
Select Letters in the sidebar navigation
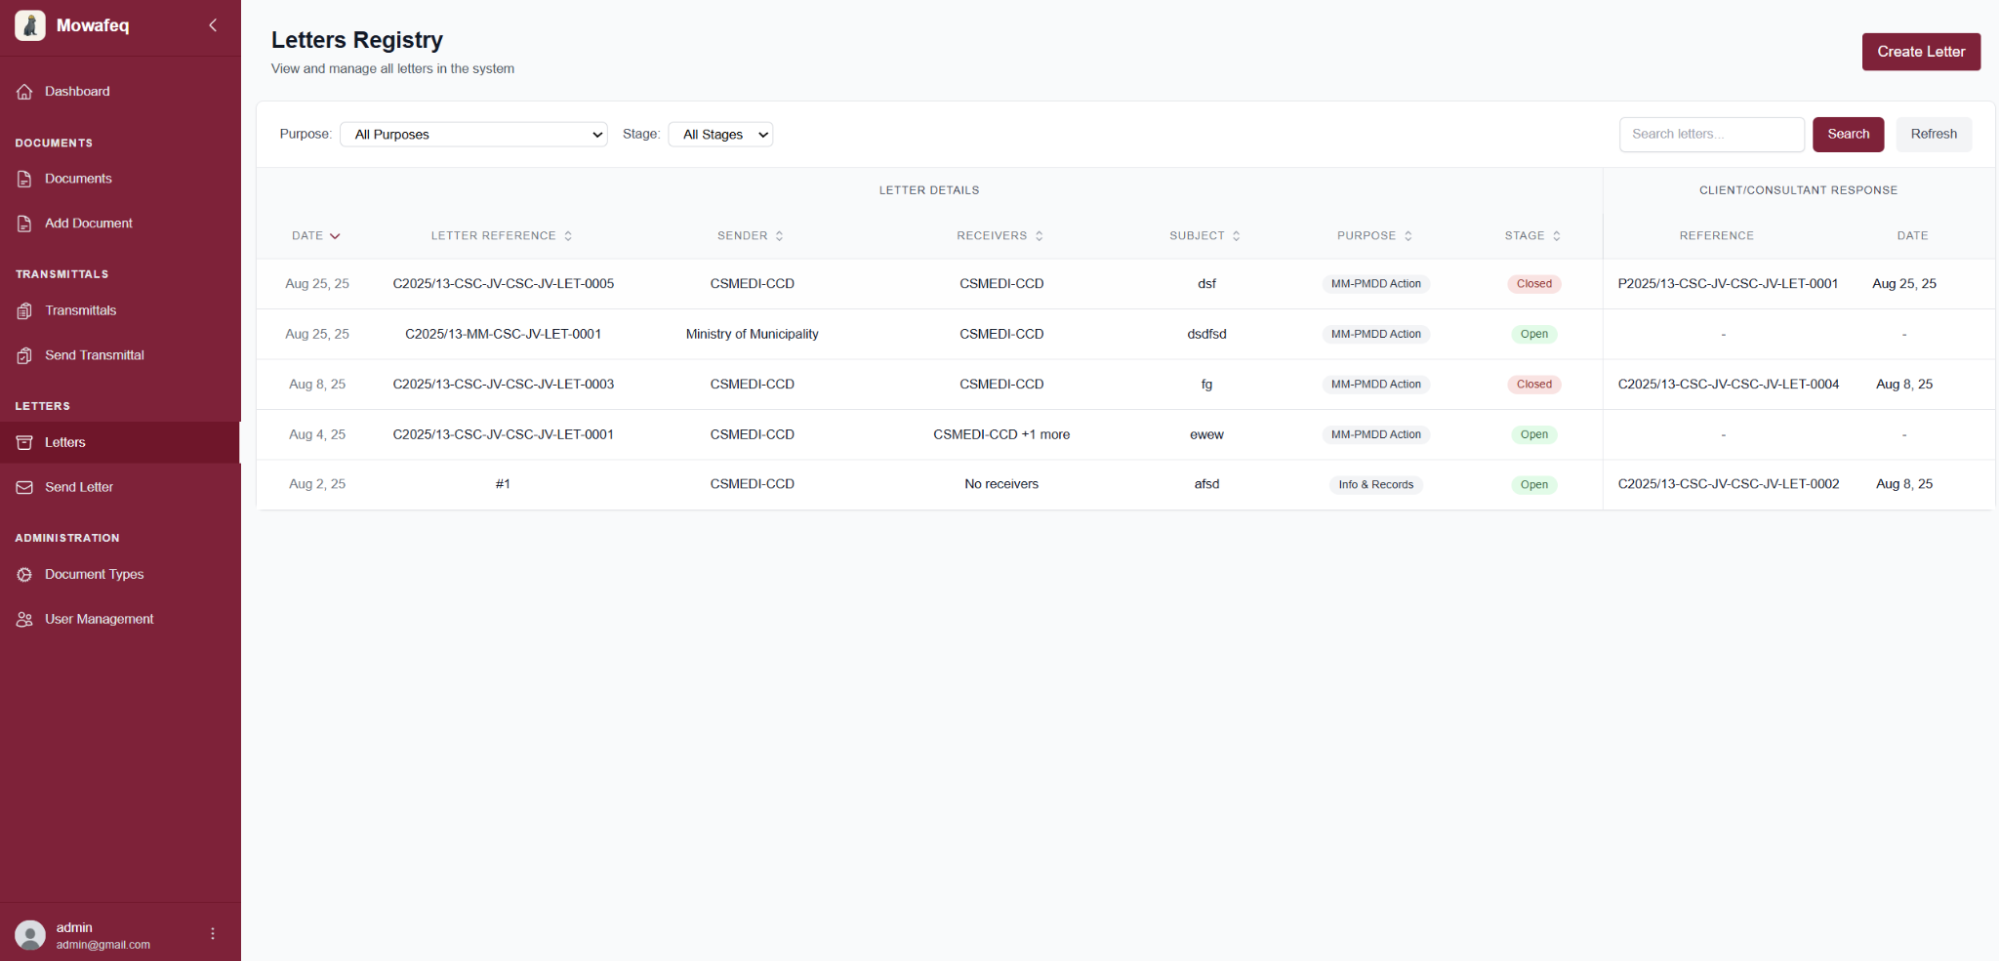[65, 442]
